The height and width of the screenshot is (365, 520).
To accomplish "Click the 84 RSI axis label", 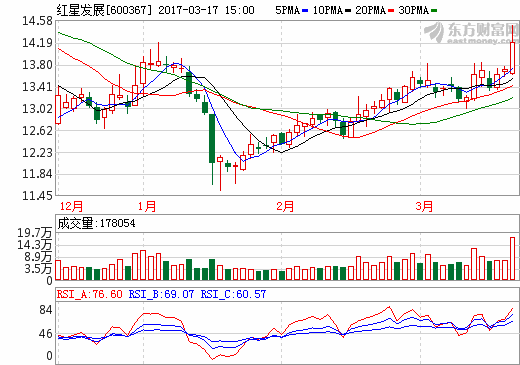I will pyautogui.click(x=46, y=310).
